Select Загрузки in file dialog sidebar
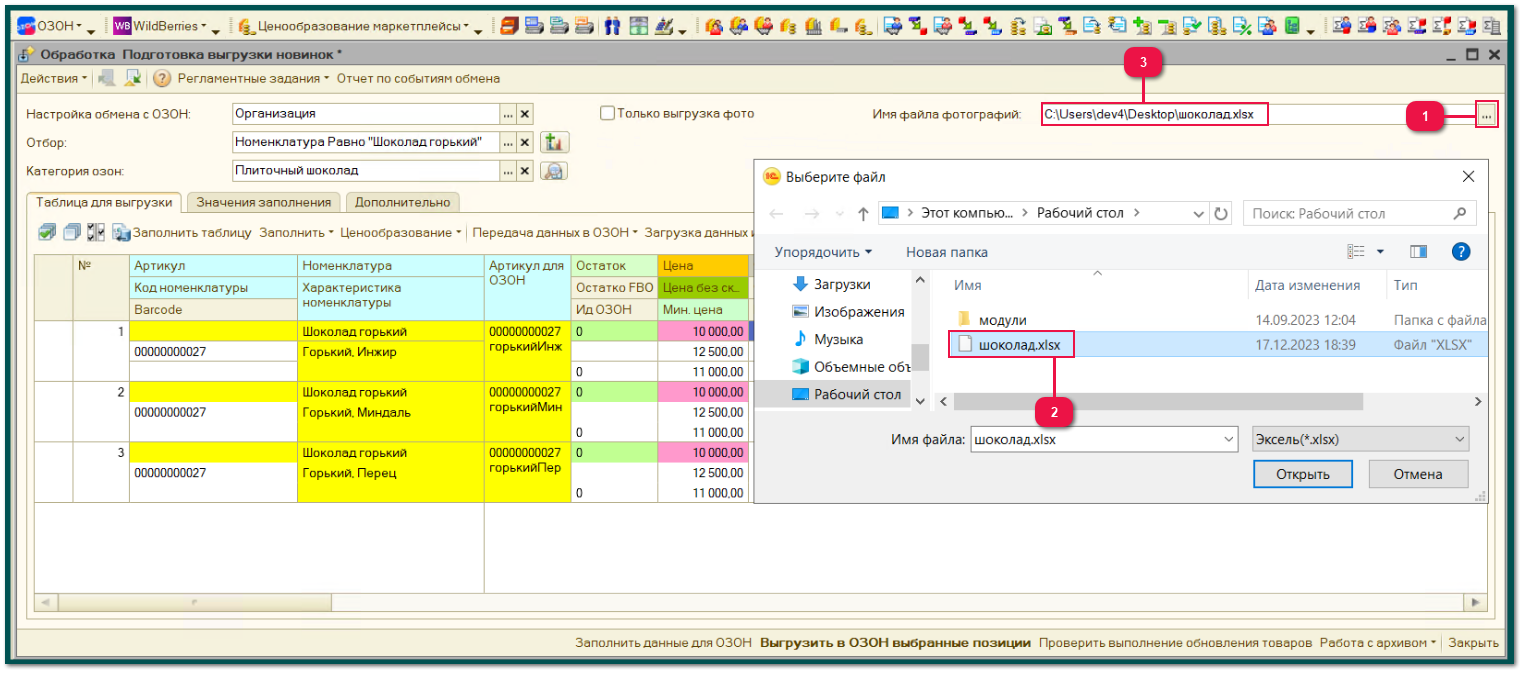 click(841, 284)
